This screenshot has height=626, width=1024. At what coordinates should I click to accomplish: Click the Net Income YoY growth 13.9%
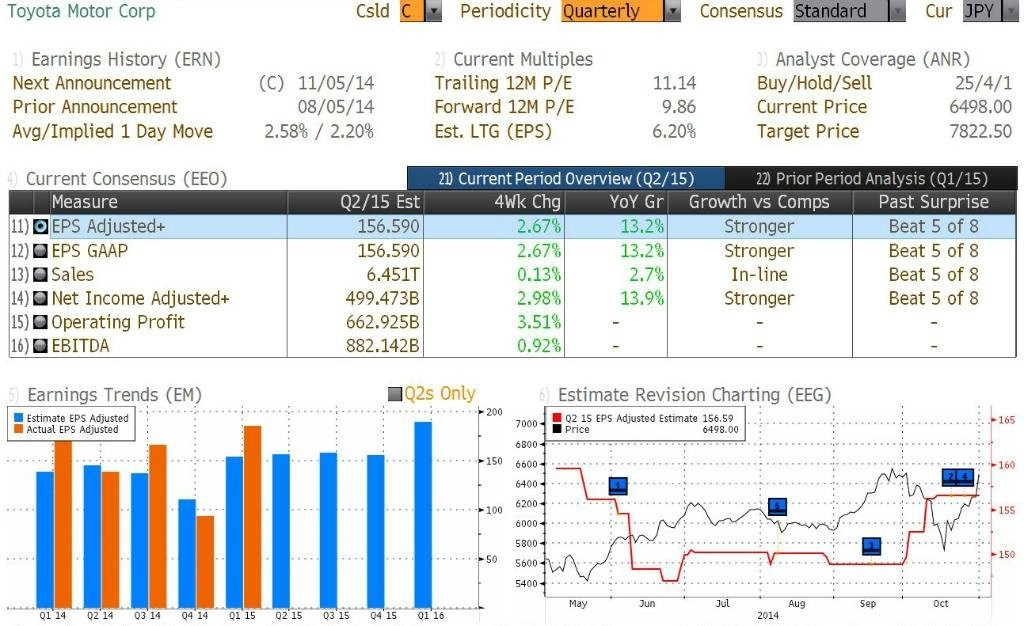tap(642, 298)
